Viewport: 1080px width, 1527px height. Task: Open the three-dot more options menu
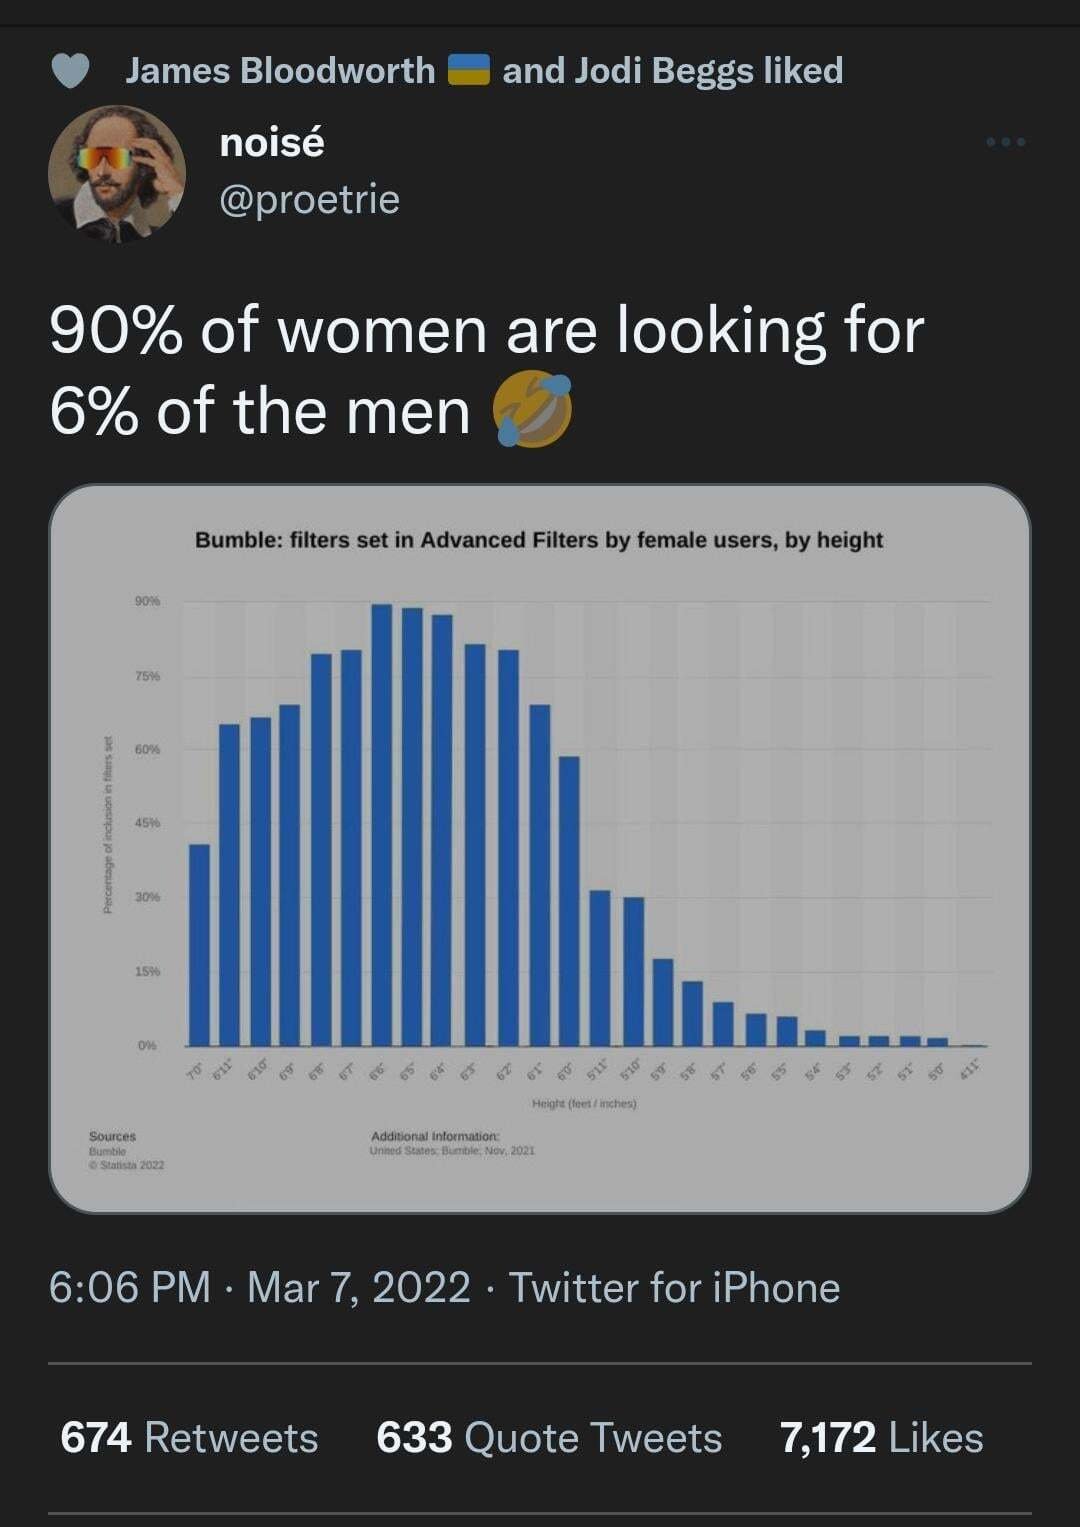pos(1006,143)
